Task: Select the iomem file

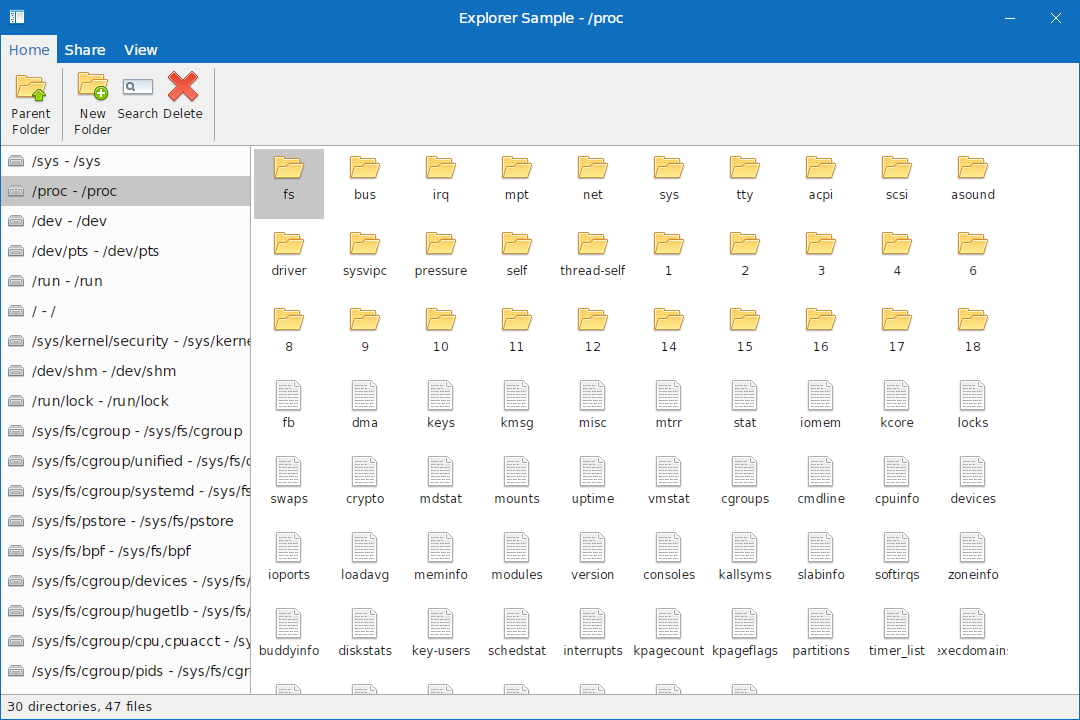Action: click(x=820, y=411)
